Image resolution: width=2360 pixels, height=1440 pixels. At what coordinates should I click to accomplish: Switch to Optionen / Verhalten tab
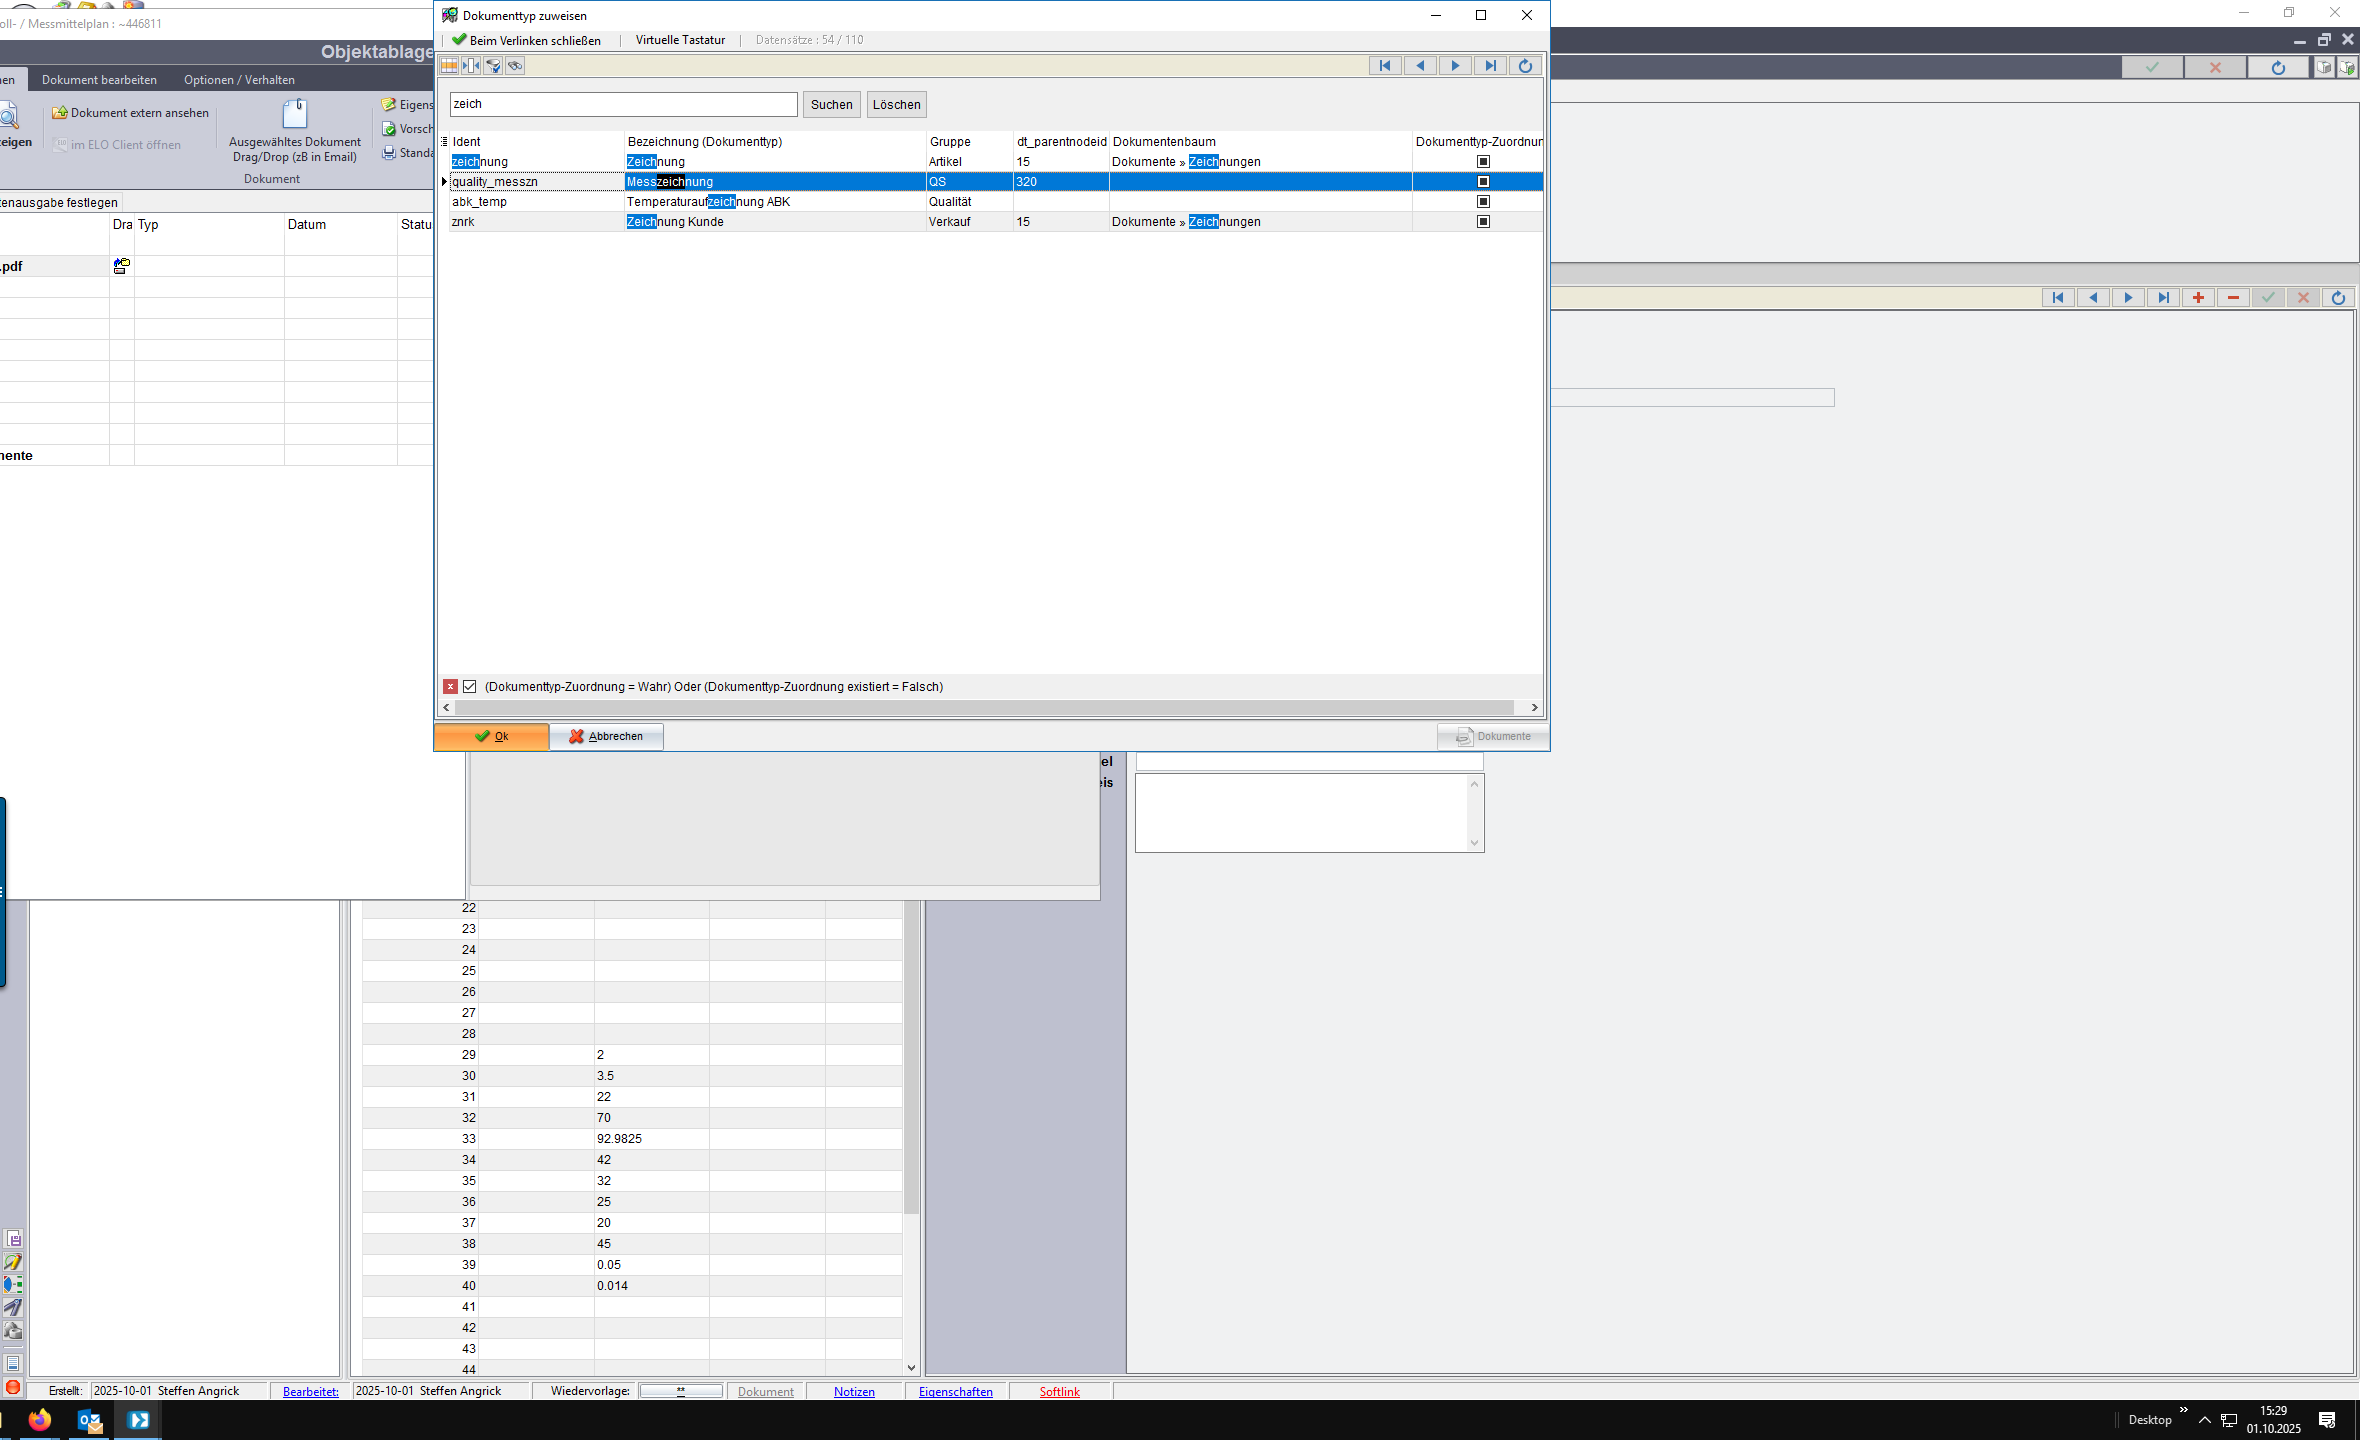(239, 80)
